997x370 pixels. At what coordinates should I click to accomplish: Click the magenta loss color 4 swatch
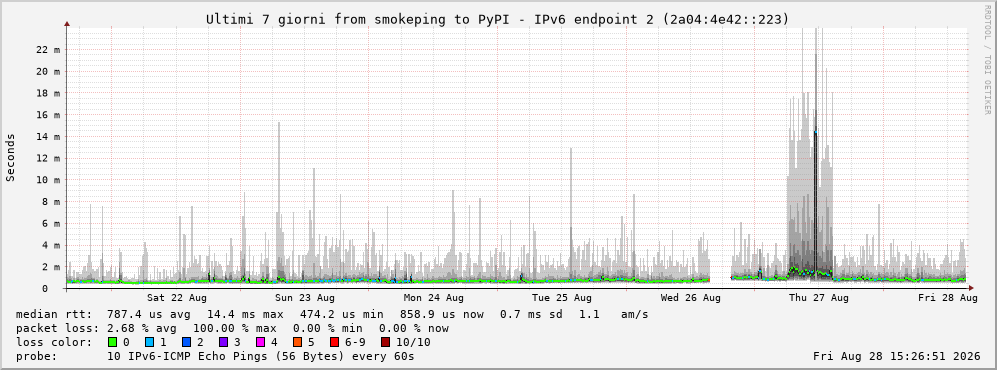pos(261,343)
